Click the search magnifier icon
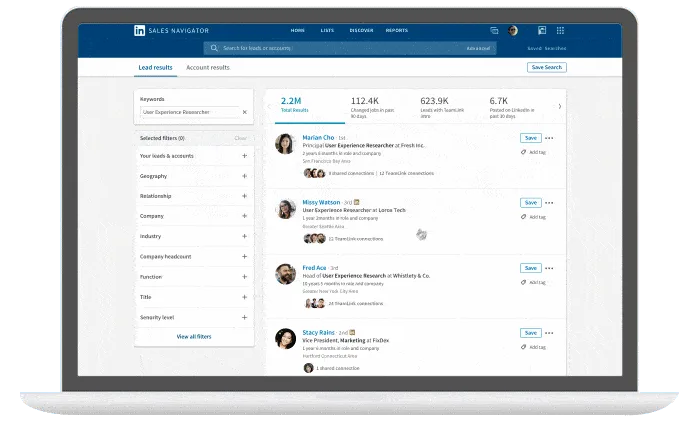The image size is (700, 431). pos(214,48)
